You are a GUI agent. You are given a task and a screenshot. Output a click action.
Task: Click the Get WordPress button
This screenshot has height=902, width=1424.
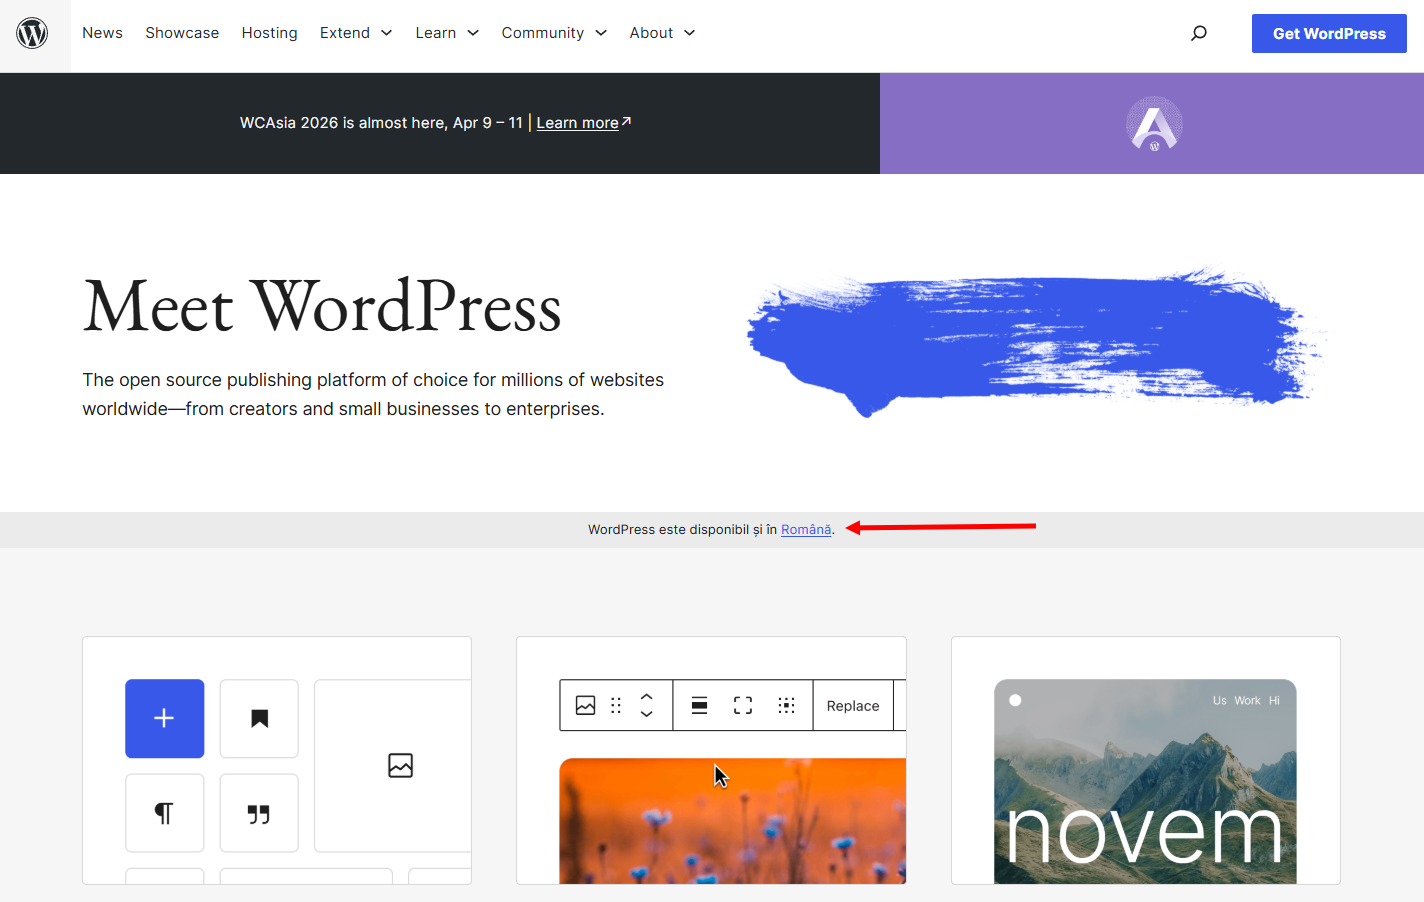tap(1329, 33)
